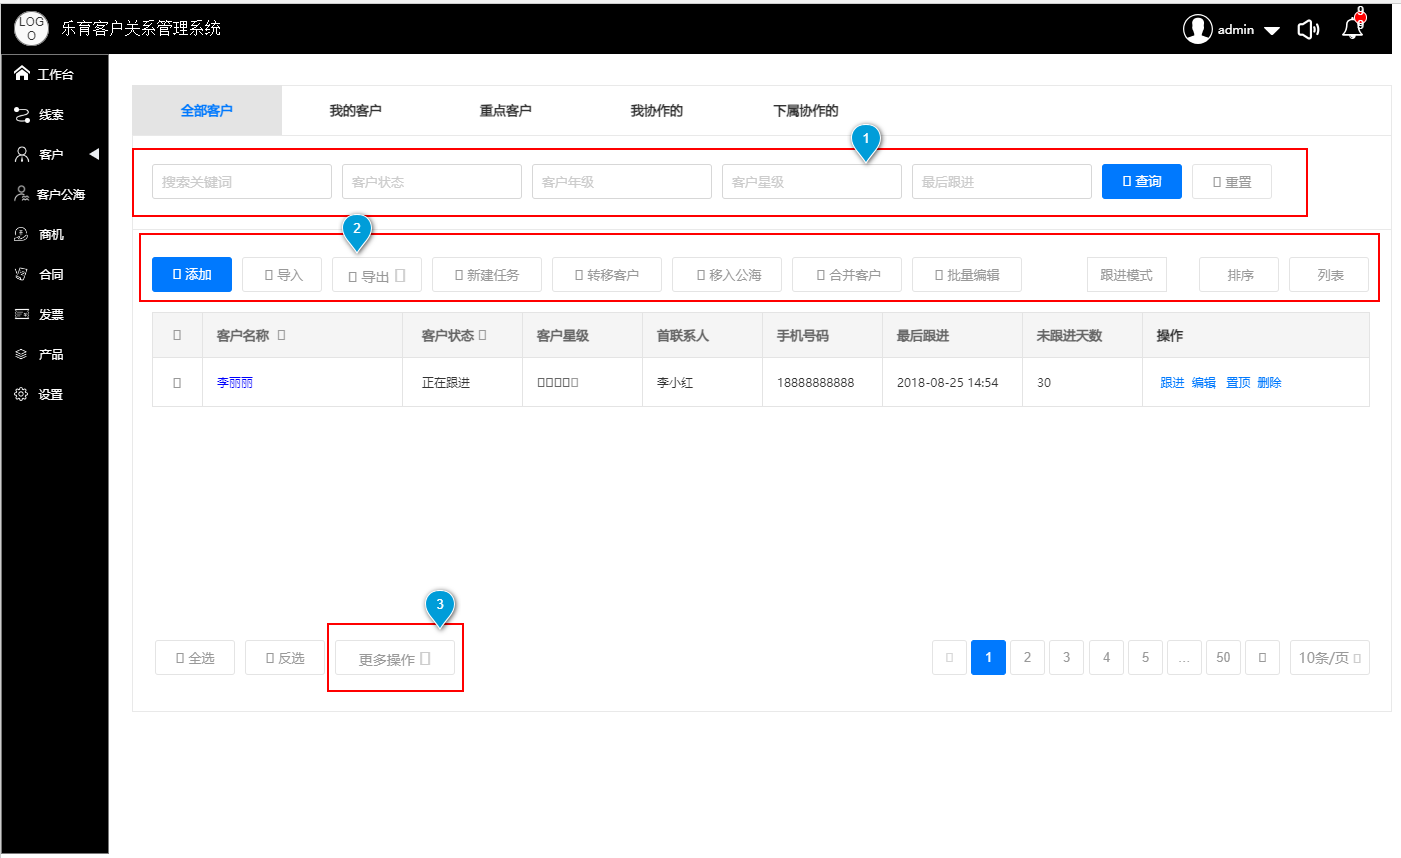The image size is (1401, 858).
Task: Open 设置 gear icon in sidebar
Action: (x=22, y=394)
